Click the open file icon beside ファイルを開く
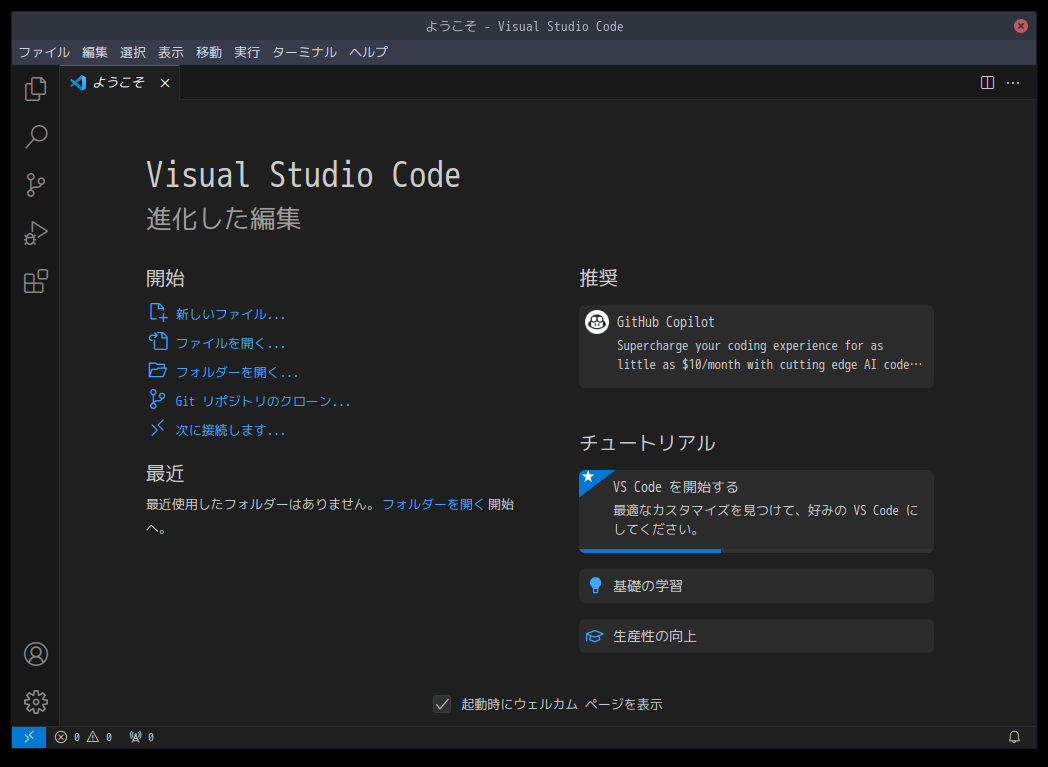 click(x=158, y=341)
